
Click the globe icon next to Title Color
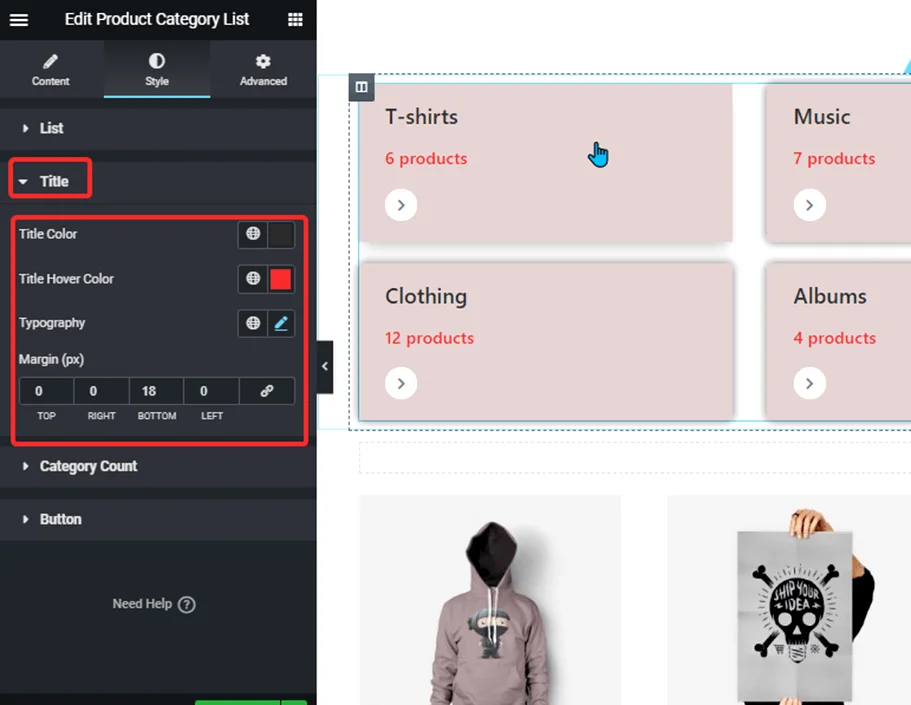pyautogui.click(x=252, y=233)
